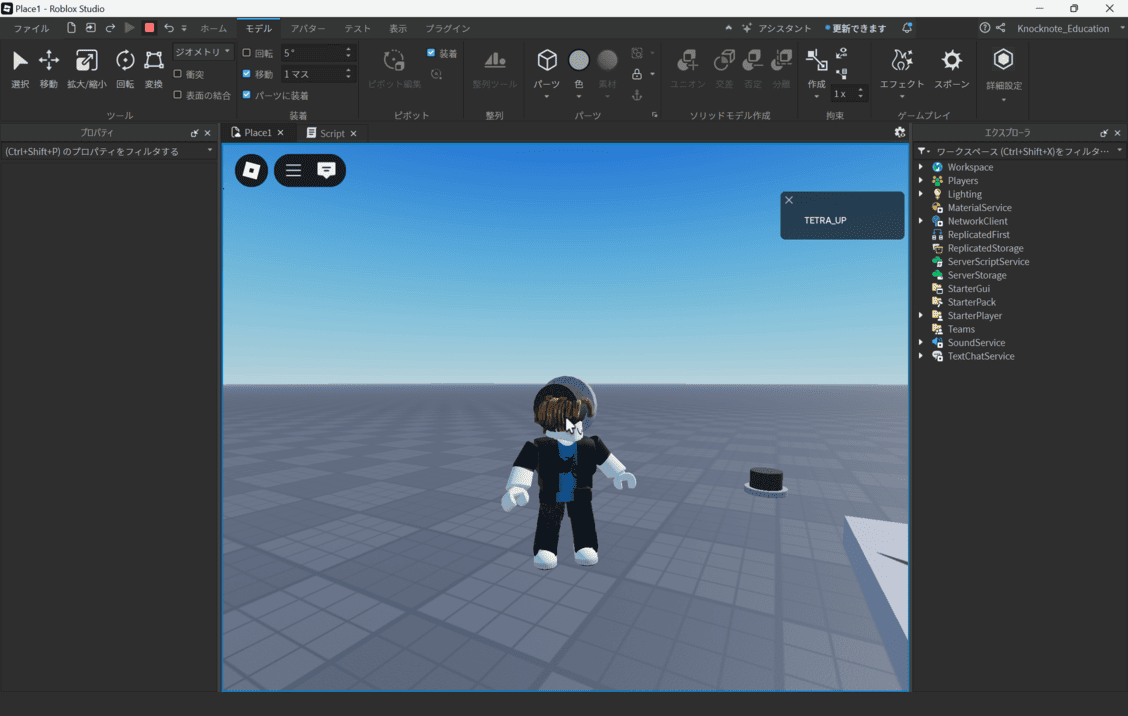
Task: Expand the Players tree node
Action: click(x=921, y=181)
